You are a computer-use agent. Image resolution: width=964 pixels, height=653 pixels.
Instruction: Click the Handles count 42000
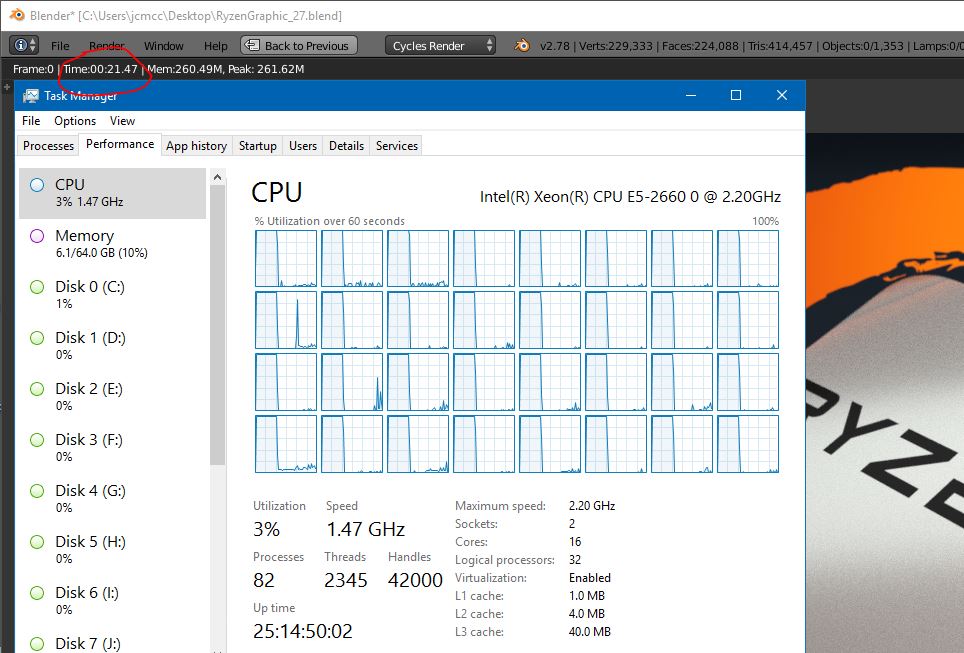pyautogui.click(x=415, y=580)
